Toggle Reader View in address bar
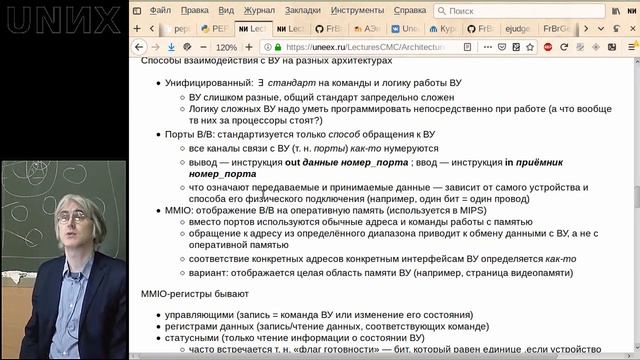This screenshot has height=360, width=640. click(x=467, y=47)
